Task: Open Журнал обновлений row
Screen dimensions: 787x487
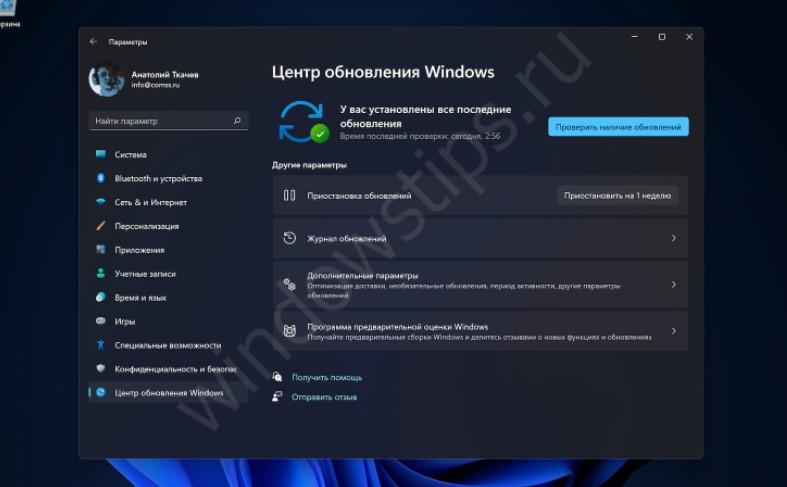Action: tap(480, 238)
